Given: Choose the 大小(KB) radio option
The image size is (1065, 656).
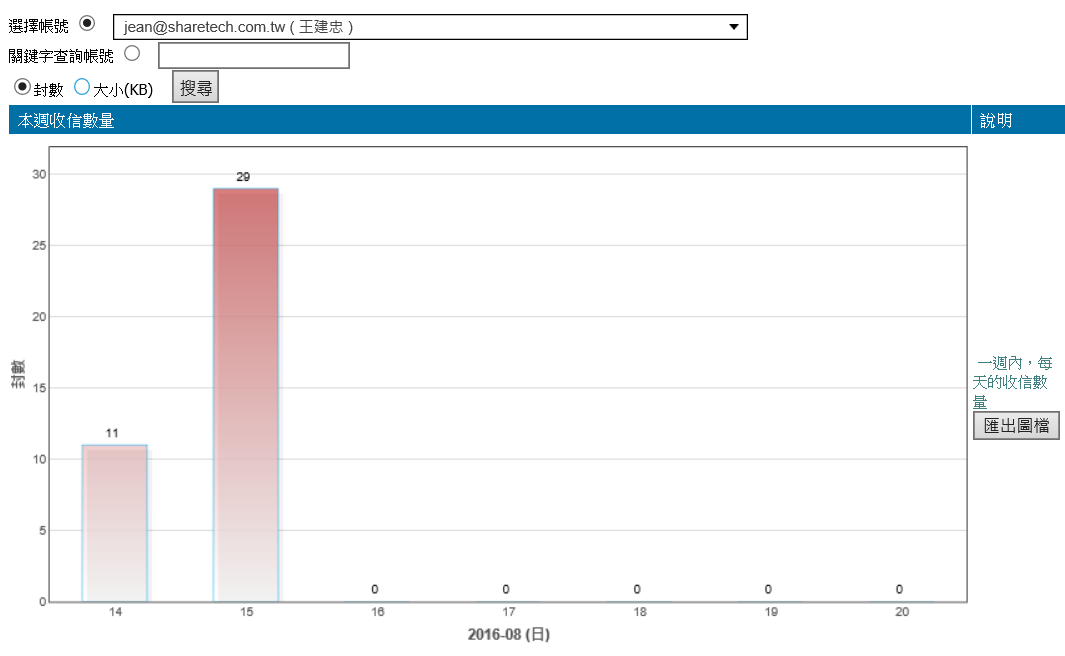Looking at the screenshot, I should coord(82,87).
